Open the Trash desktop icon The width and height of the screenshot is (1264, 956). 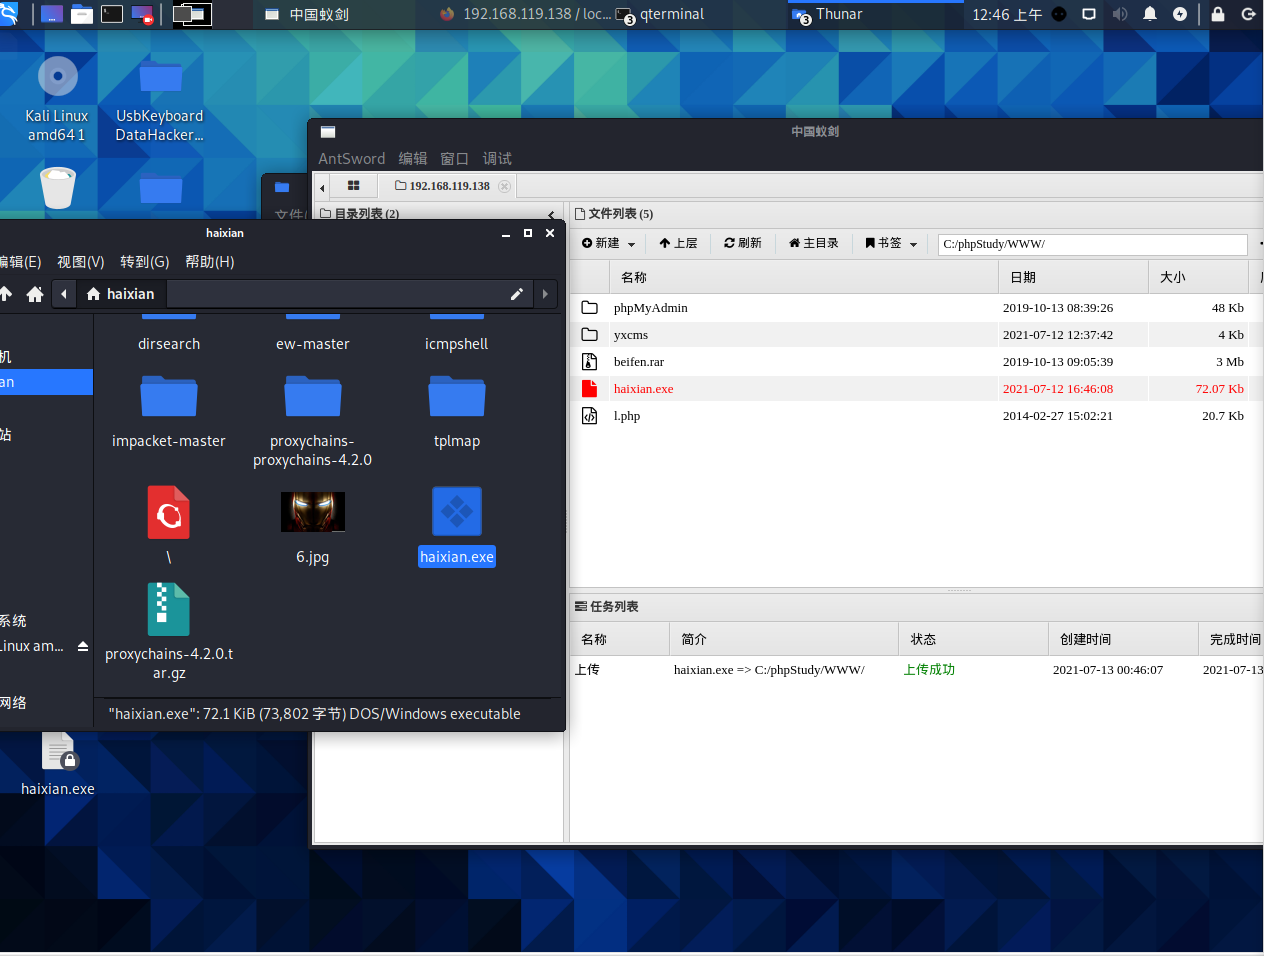58,187
